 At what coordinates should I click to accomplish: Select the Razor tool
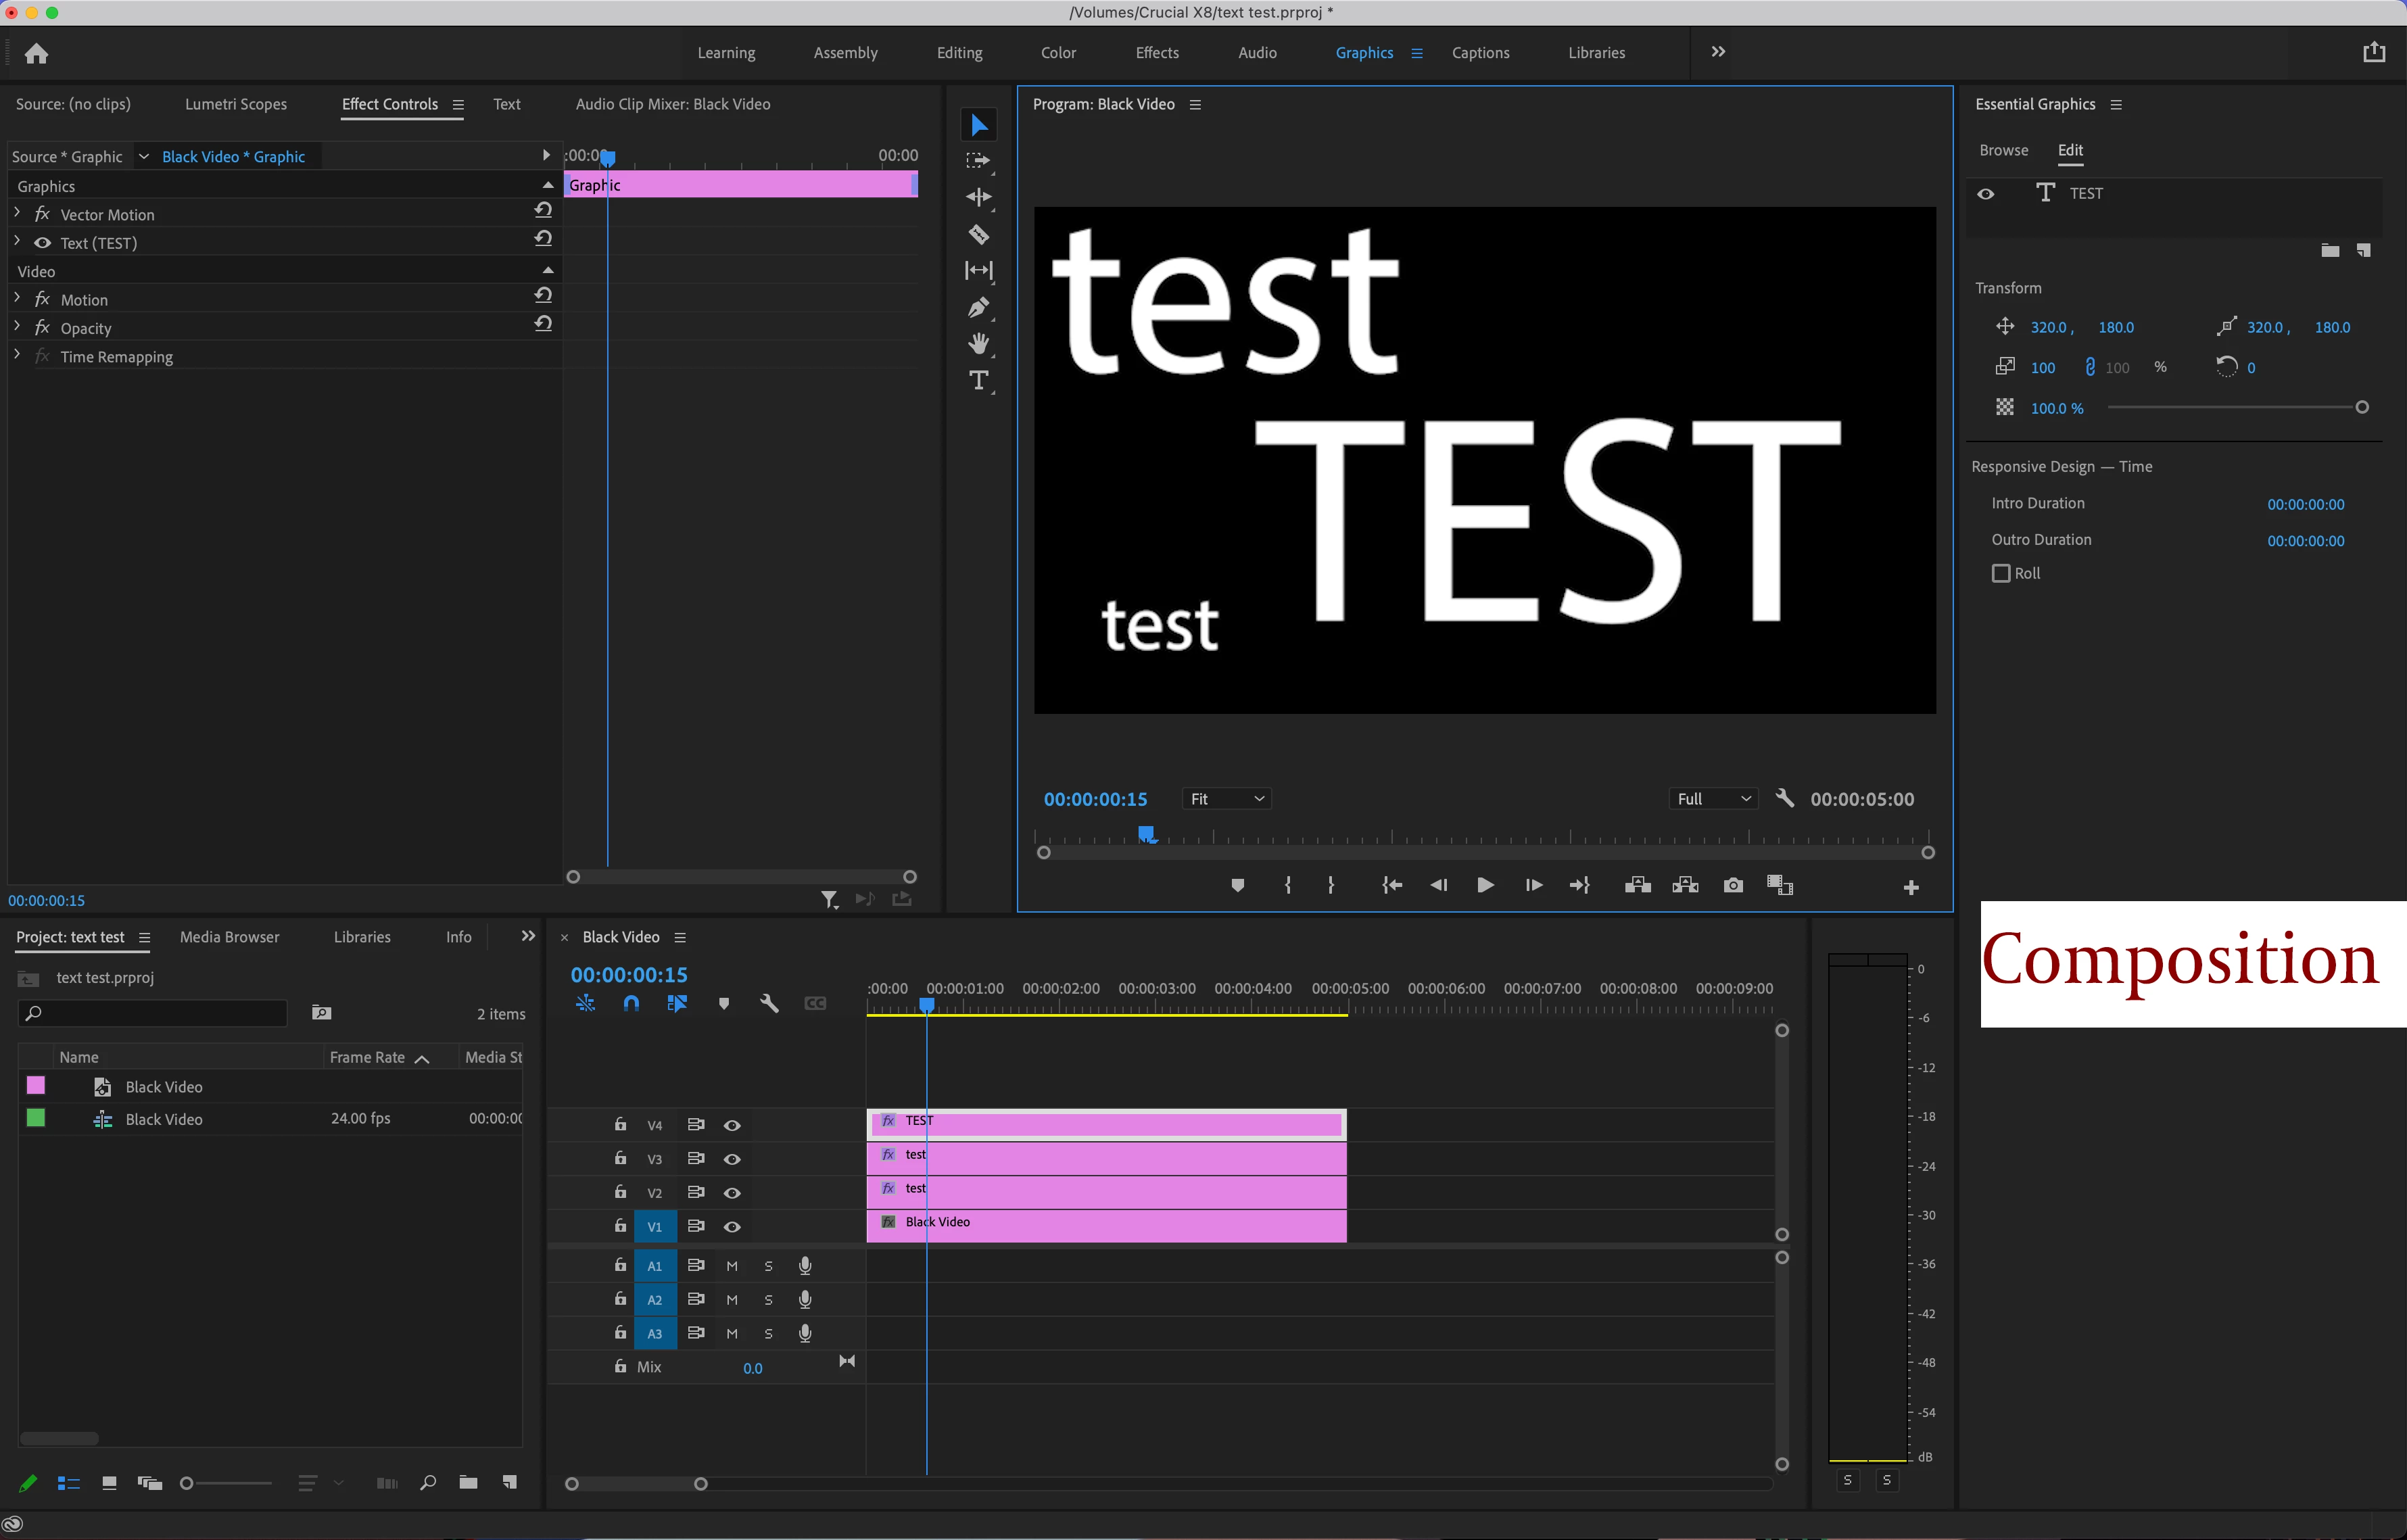(x=978, y=234)
